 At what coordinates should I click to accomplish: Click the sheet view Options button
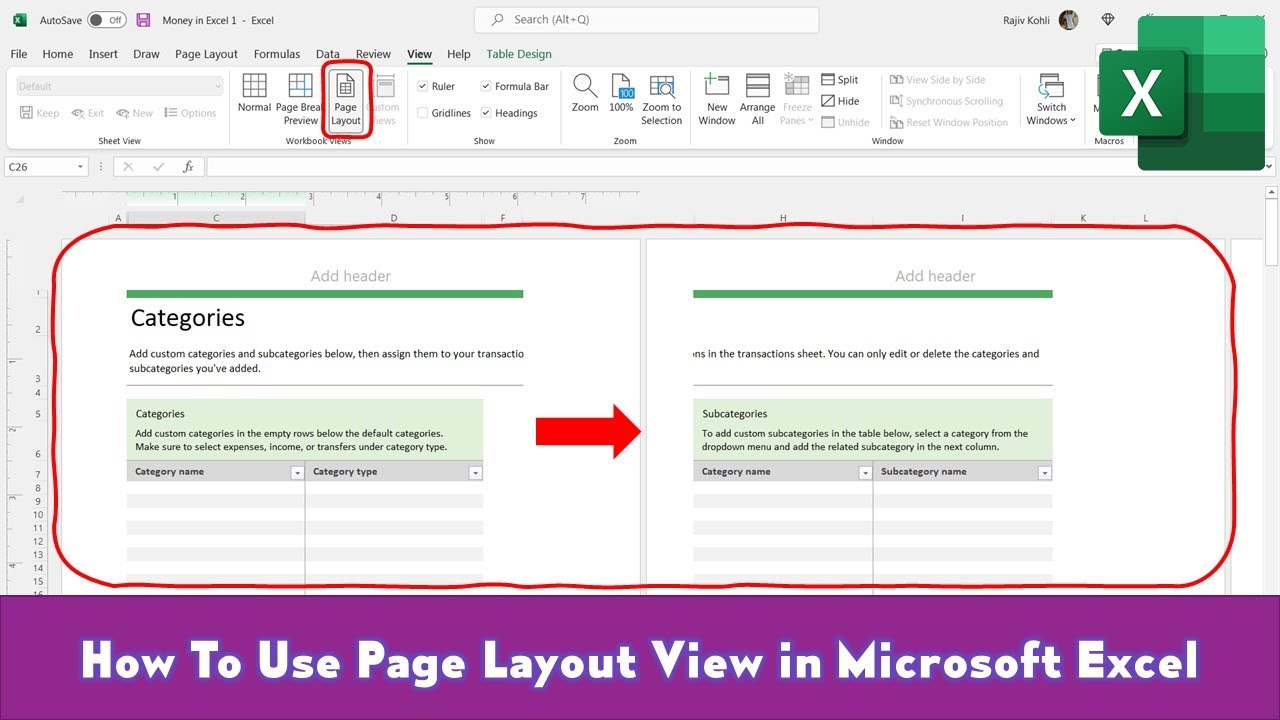(190, 113)
